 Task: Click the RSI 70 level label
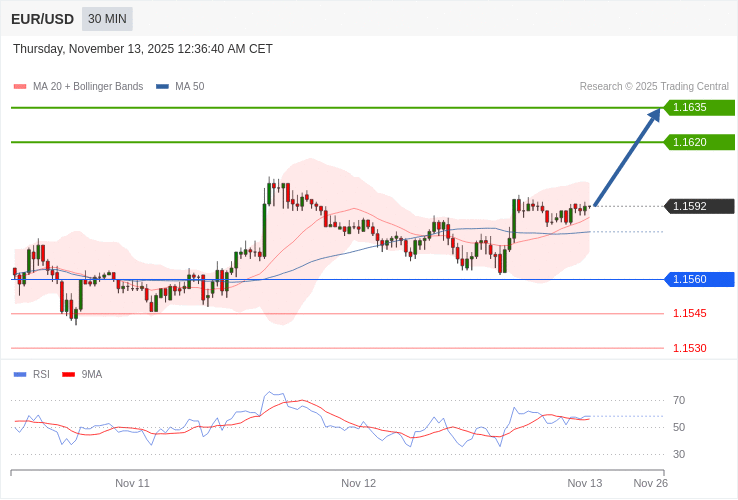click(678, 400)
